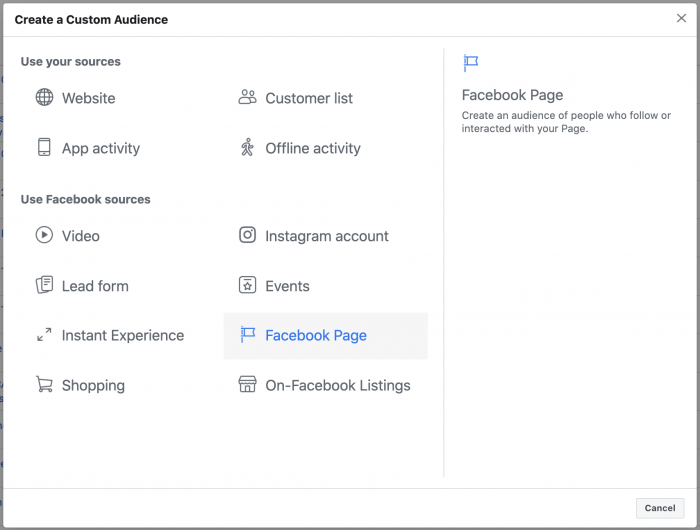
Task: Click the 'Use Facebook sources' heading
Action: 85,199
